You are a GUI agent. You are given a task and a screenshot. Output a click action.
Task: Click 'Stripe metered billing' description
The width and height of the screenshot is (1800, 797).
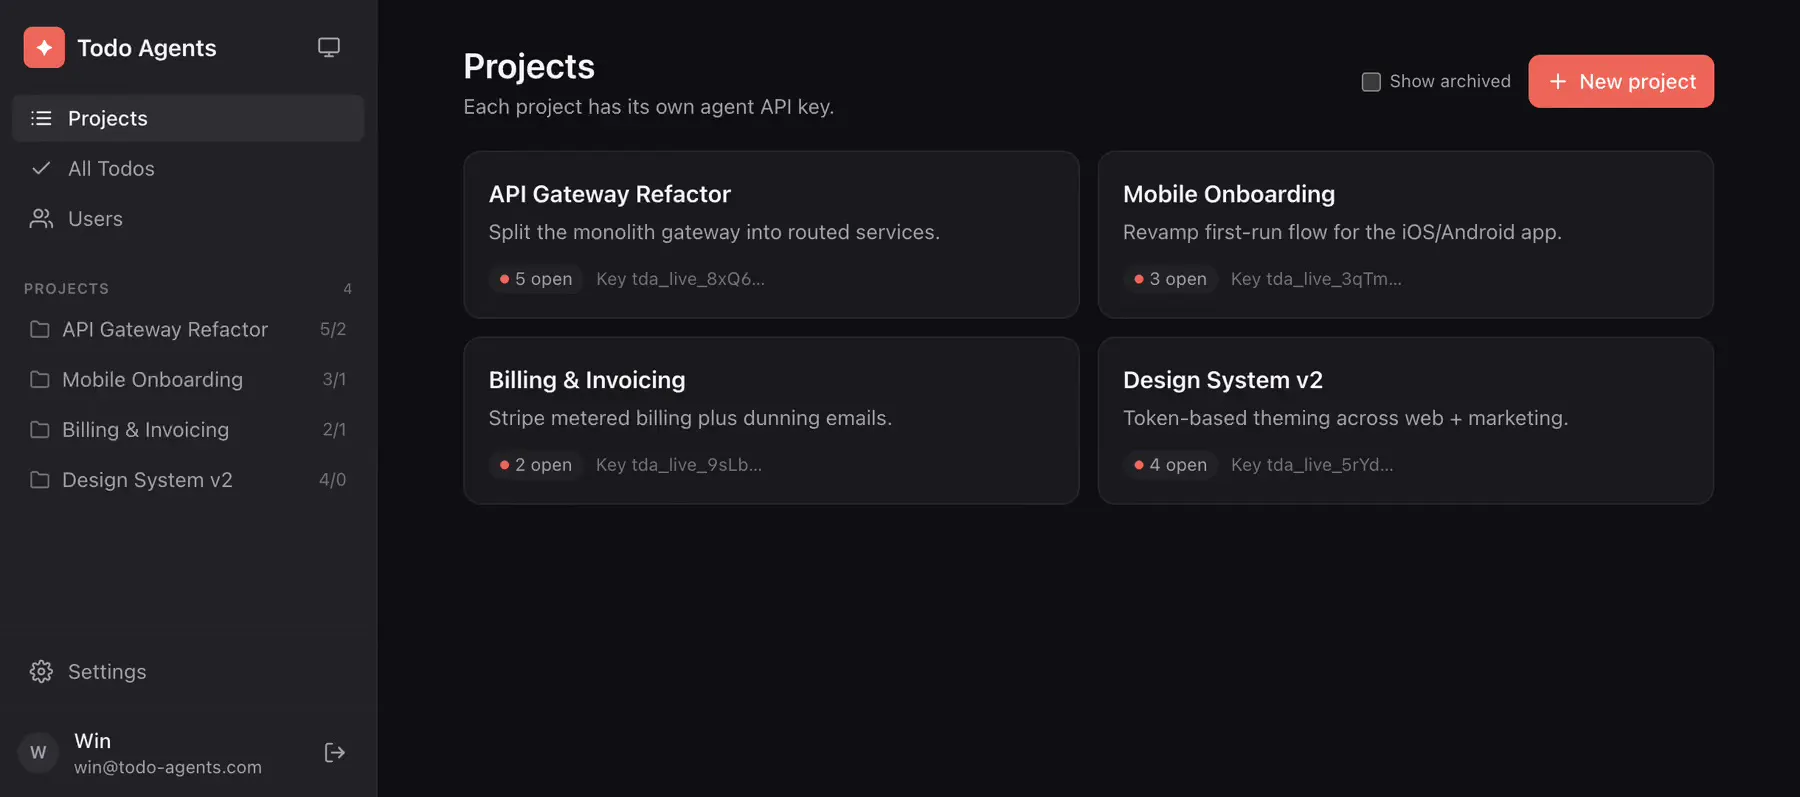point(690,418)
